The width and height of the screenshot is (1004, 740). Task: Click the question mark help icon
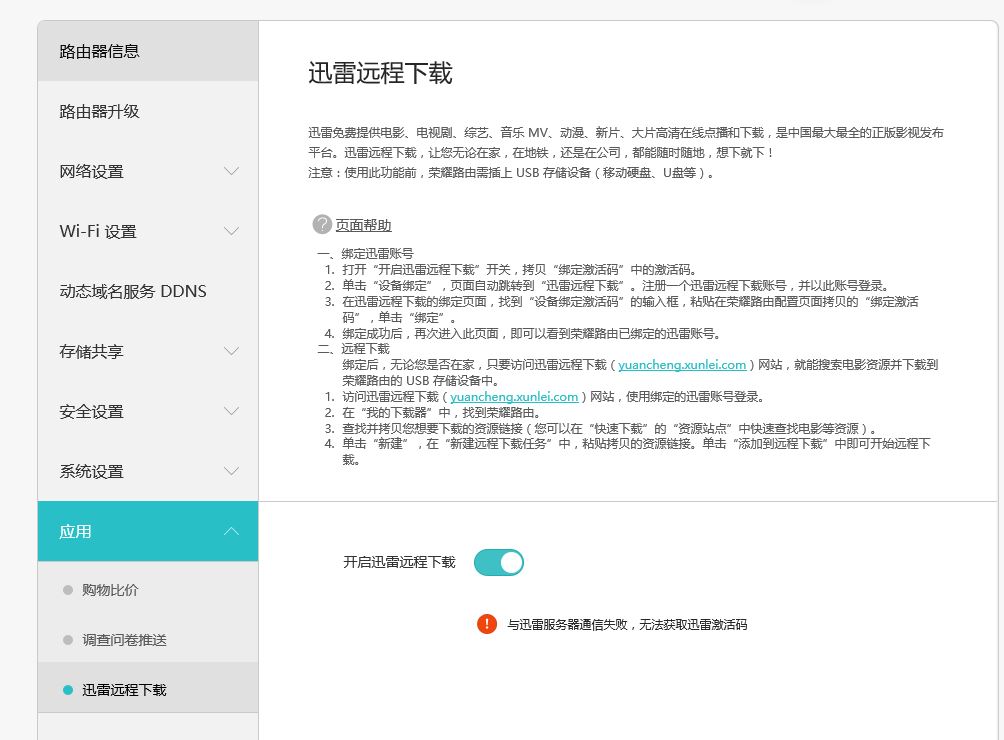coord(321,225)
